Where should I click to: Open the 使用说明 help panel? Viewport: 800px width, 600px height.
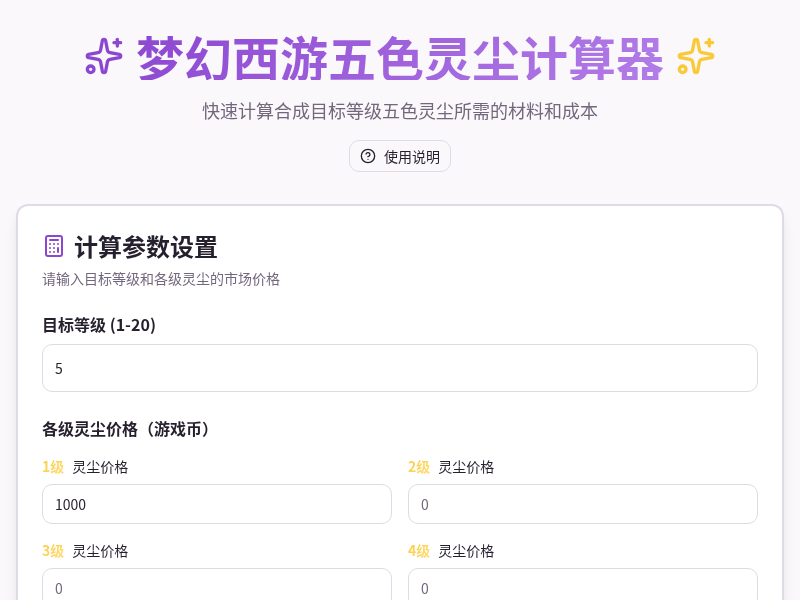(399, 156)
